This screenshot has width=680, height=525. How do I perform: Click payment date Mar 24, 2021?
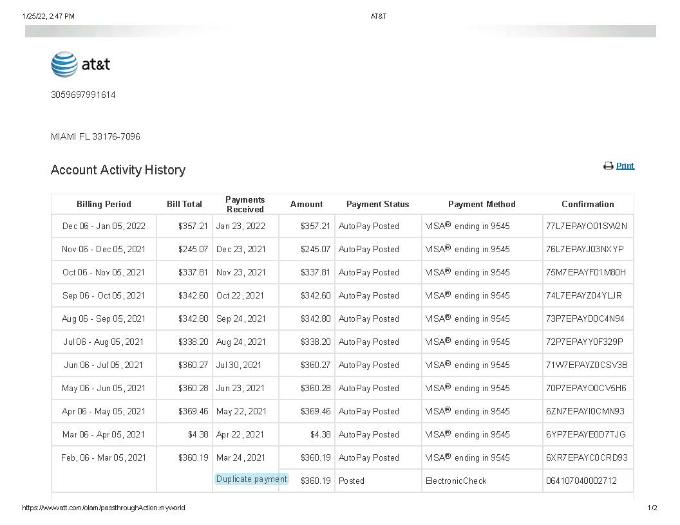241,458
